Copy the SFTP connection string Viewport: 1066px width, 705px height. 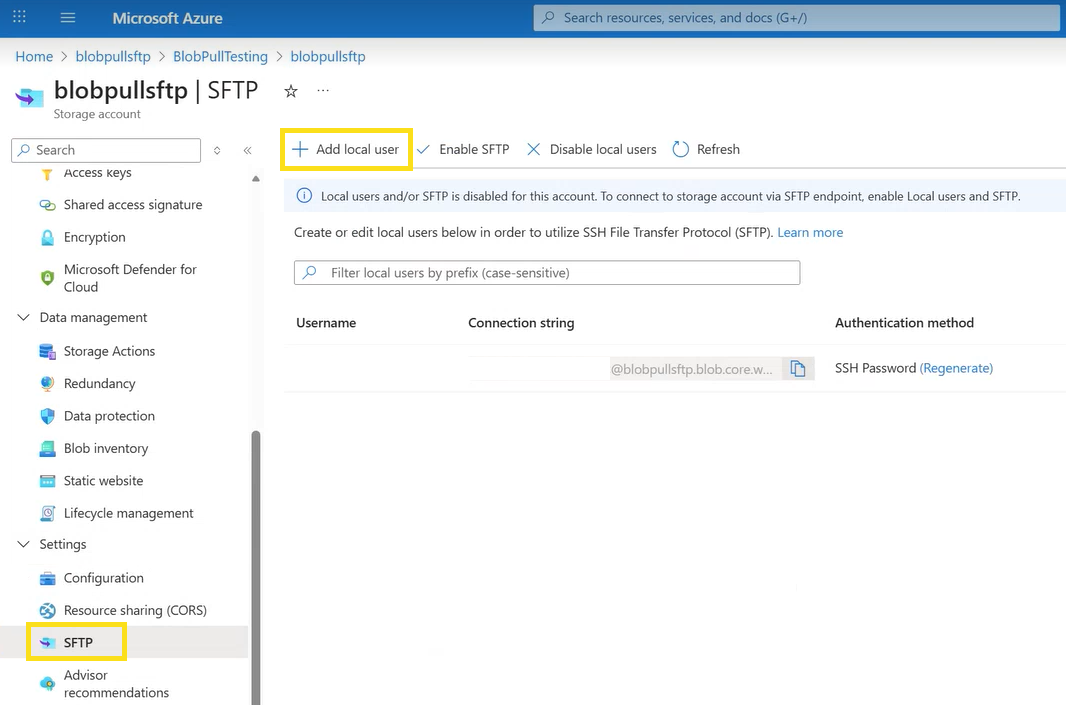click(798, 368)
